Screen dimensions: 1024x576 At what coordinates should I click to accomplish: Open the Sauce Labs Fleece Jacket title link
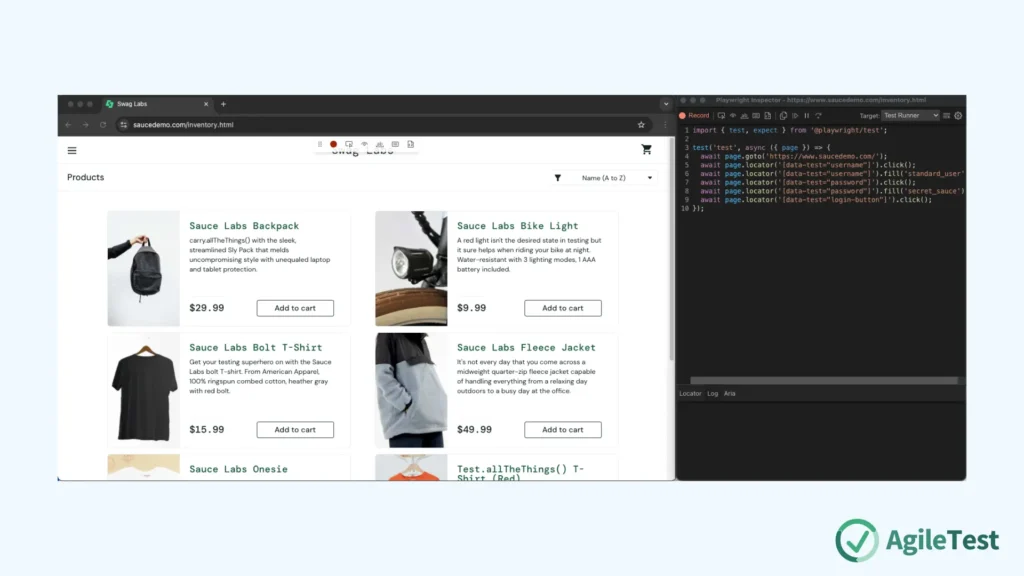coord(526,347)
